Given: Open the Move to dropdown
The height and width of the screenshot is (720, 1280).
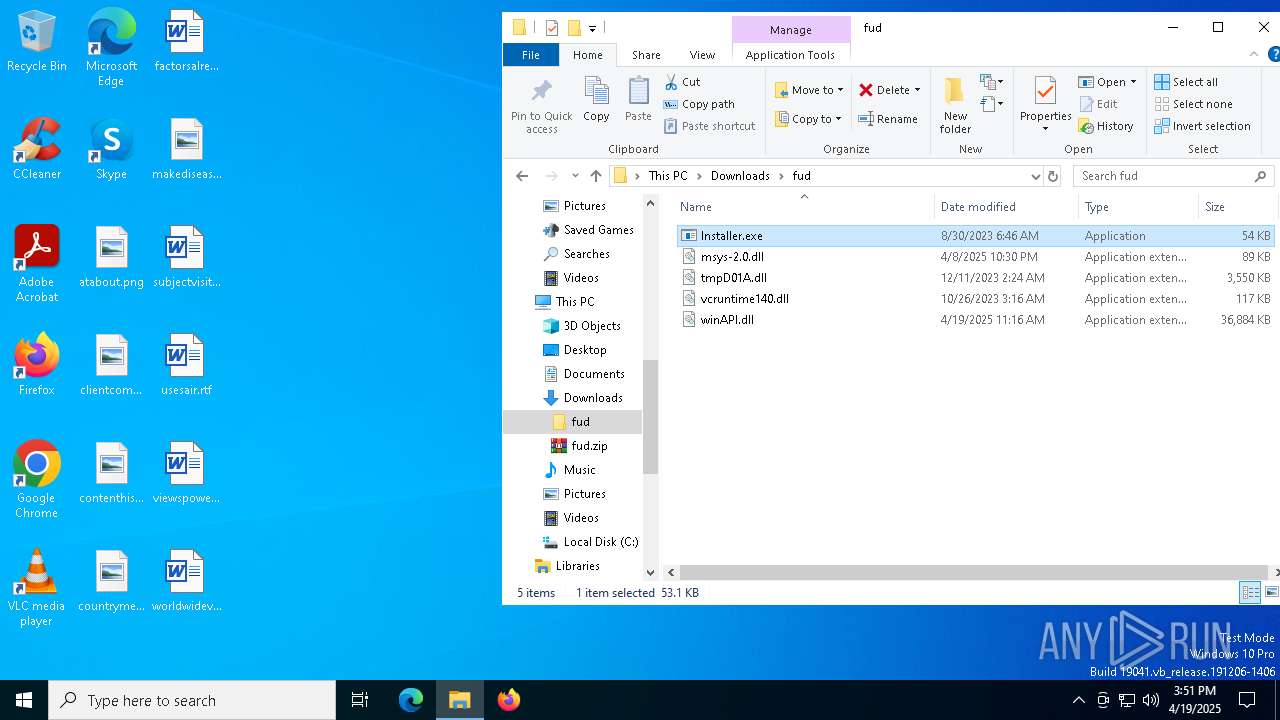Looking at the screenshot, I should (x=809, y=90).
